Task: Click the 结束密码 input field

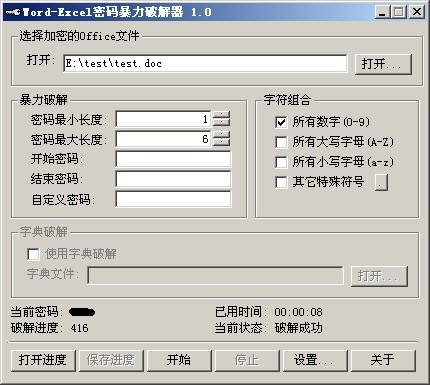Action: click(173, 179)
